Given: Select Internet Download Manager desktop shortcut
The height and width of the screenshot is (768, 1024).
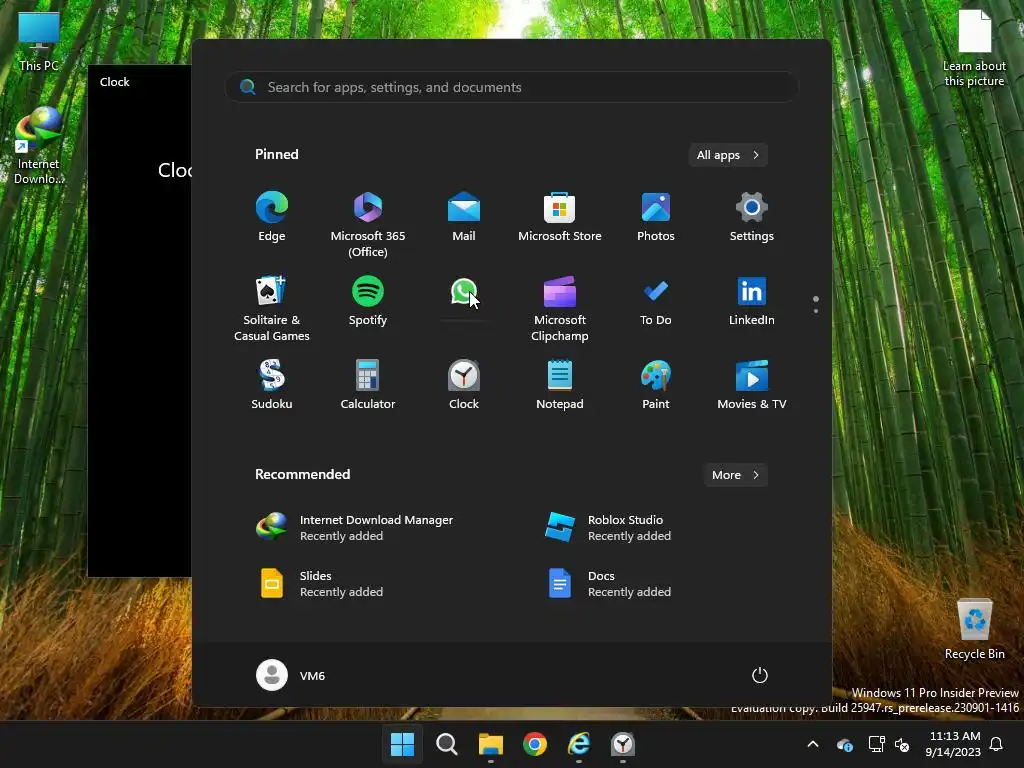Looking at the screenshot, I should 39,146.
